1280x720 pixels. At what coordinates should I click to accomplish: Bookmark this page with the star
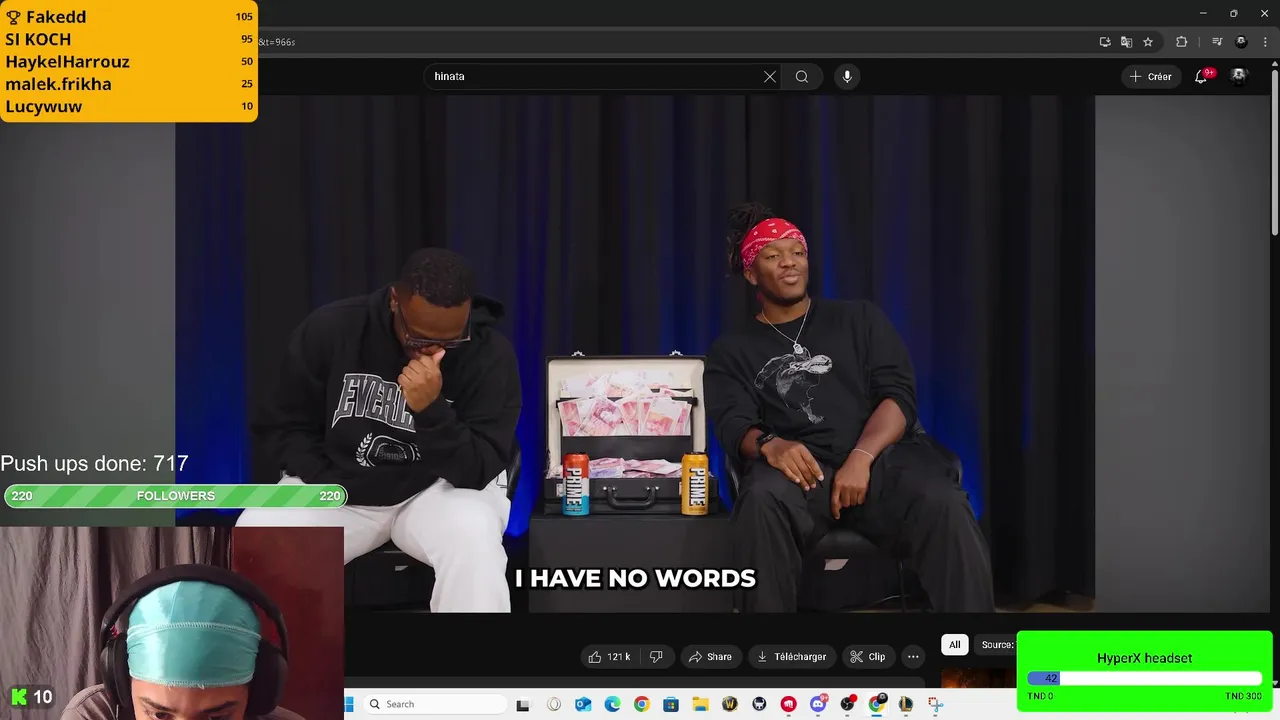(1148, 42)
